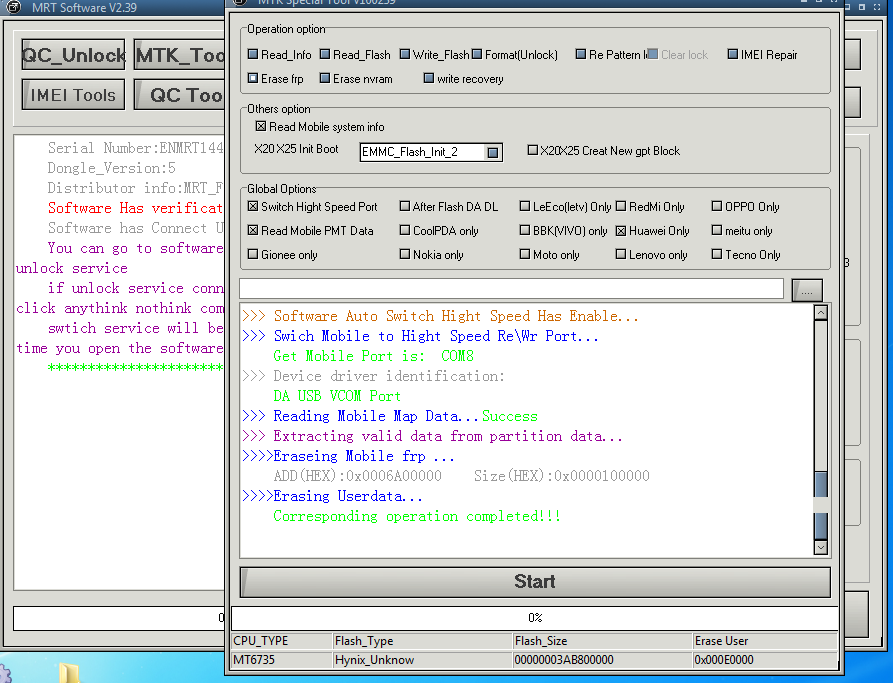Select Erase User value 0x000E0000
Image resolution: width=893 pixels, height=683 pixels.
click(x=765, y=660)
